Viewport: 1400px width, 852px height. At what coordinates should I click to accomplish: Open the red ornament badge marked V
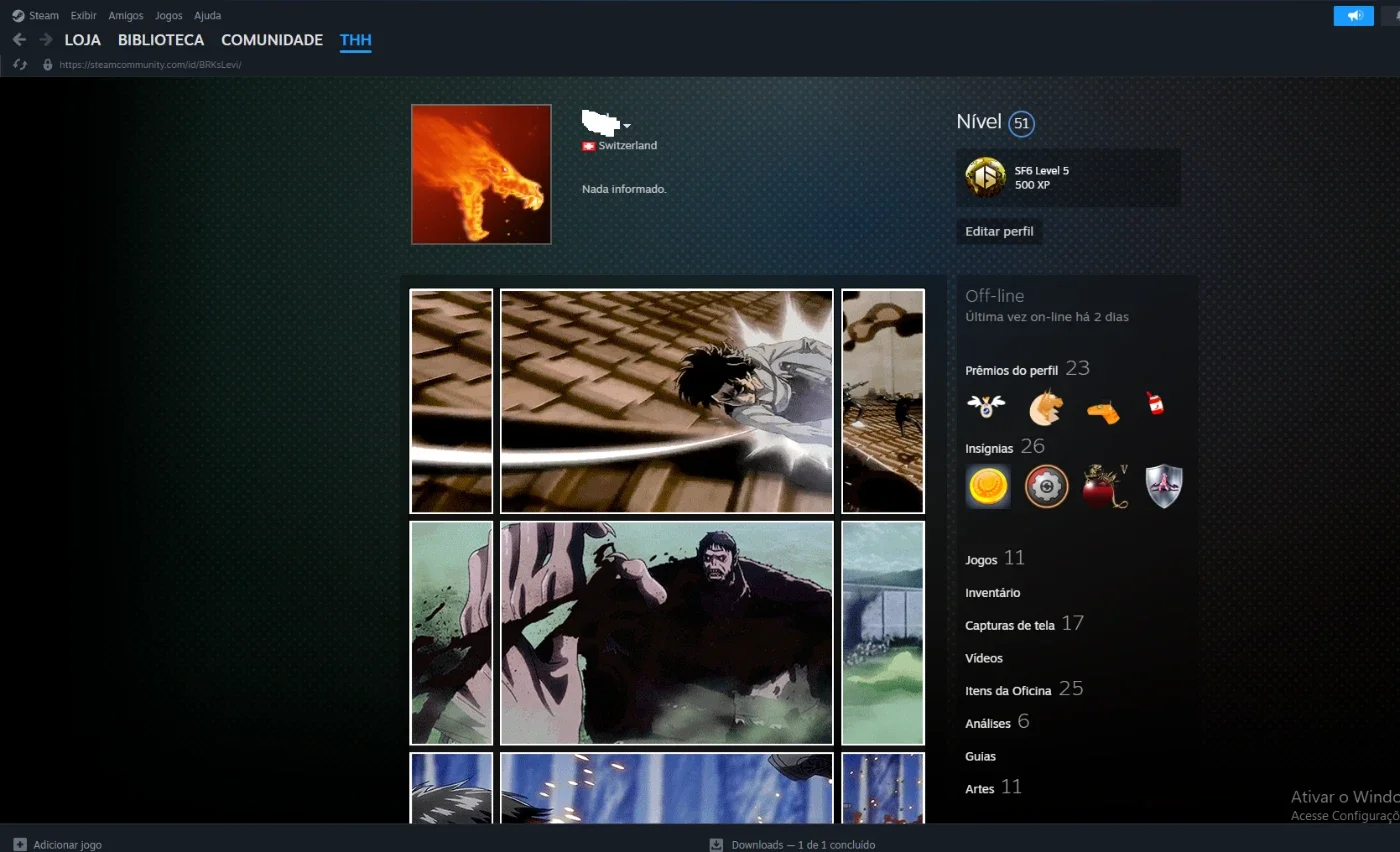point(1106,487)
